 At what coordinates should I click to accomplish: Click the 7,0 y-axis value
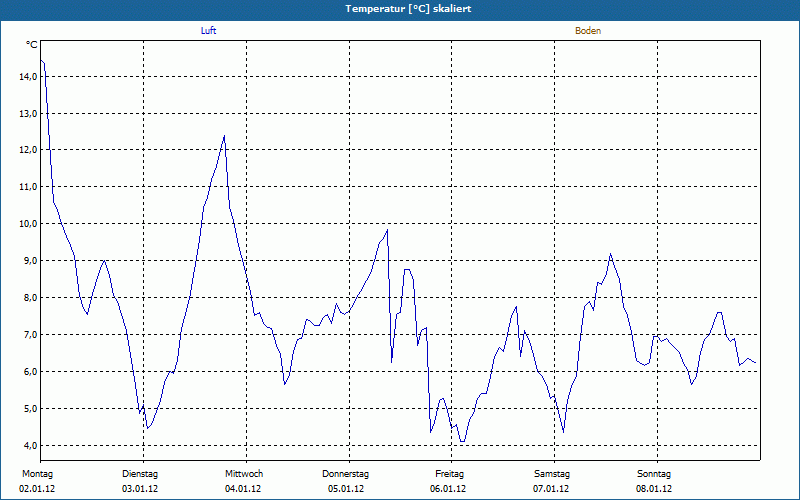(31, 335)
